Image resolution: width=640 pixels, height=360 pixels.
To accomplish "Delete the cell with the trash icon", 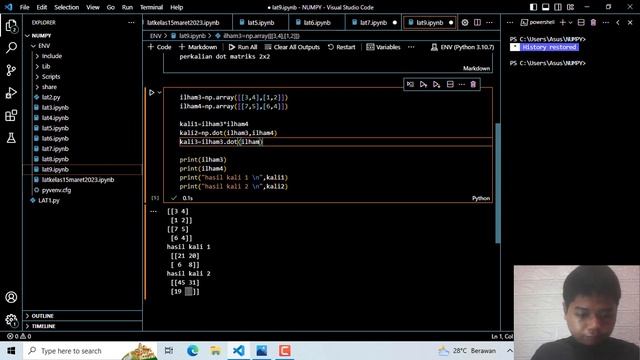I will click(x=473, y=84).
